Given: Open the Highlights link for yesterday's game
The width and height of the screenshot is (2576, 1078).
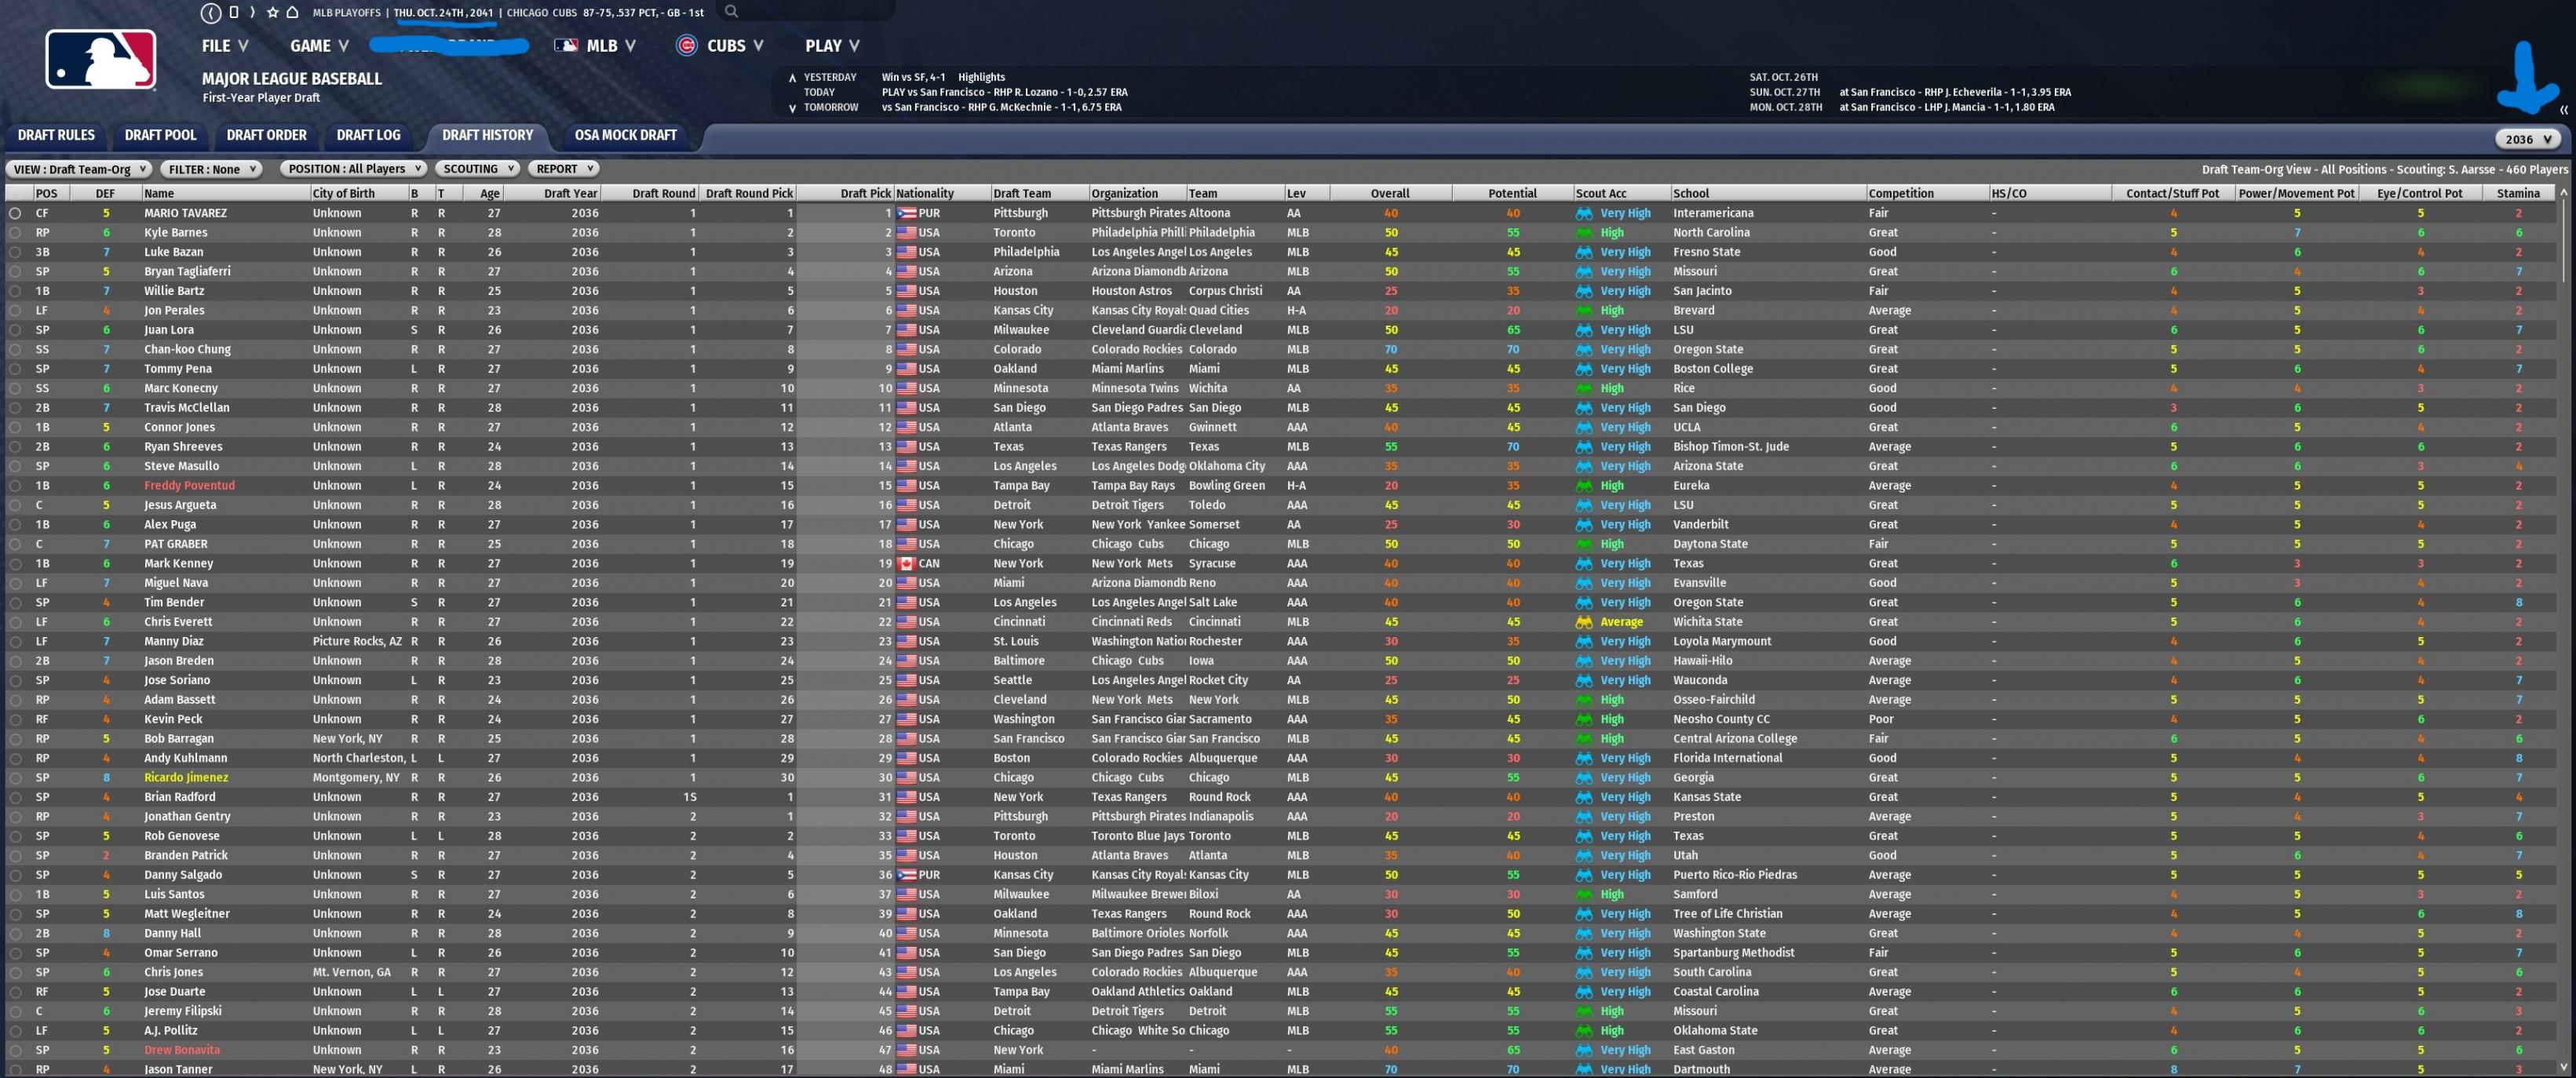Looking at the screenshot, I should click(x=981, y=77).
